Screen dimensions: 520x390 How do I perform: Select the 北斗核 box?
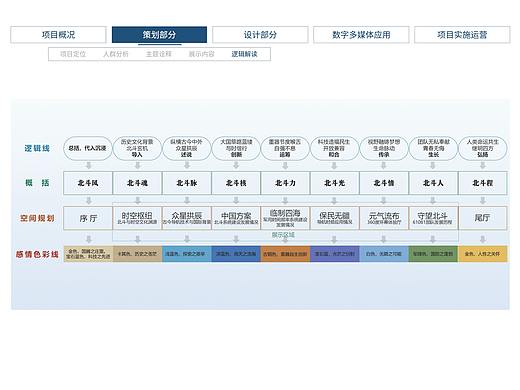coord(236,183)
